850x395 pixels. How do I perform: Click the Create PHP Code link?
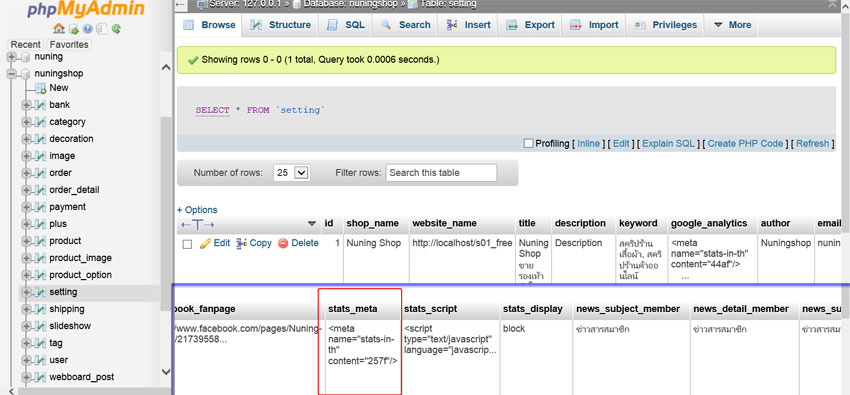coord(745,144)
